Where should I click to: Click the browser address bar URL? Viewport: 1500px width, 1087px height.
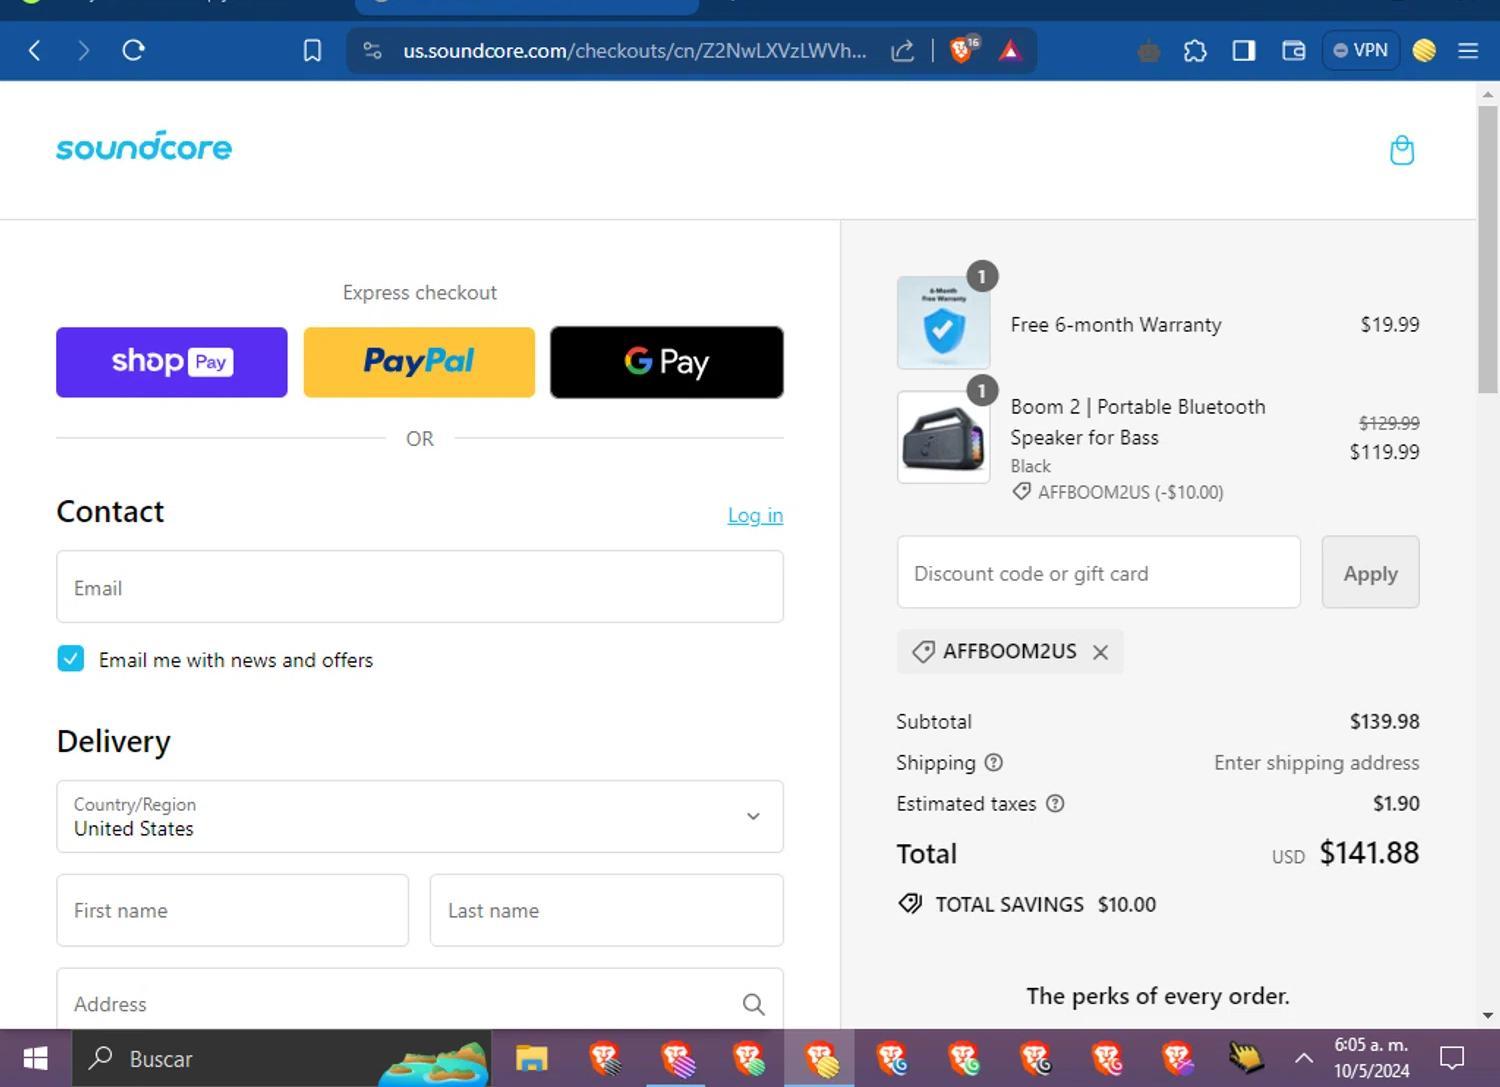634,50
